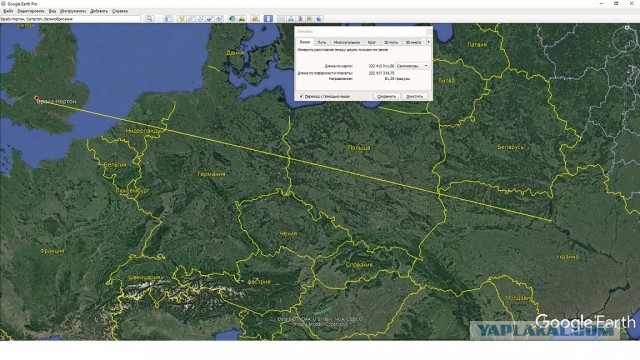The width and height of the screenshot is (640, 360).
Task: Click the Сохранить button in ruler
Action: [x=386, y=96]
